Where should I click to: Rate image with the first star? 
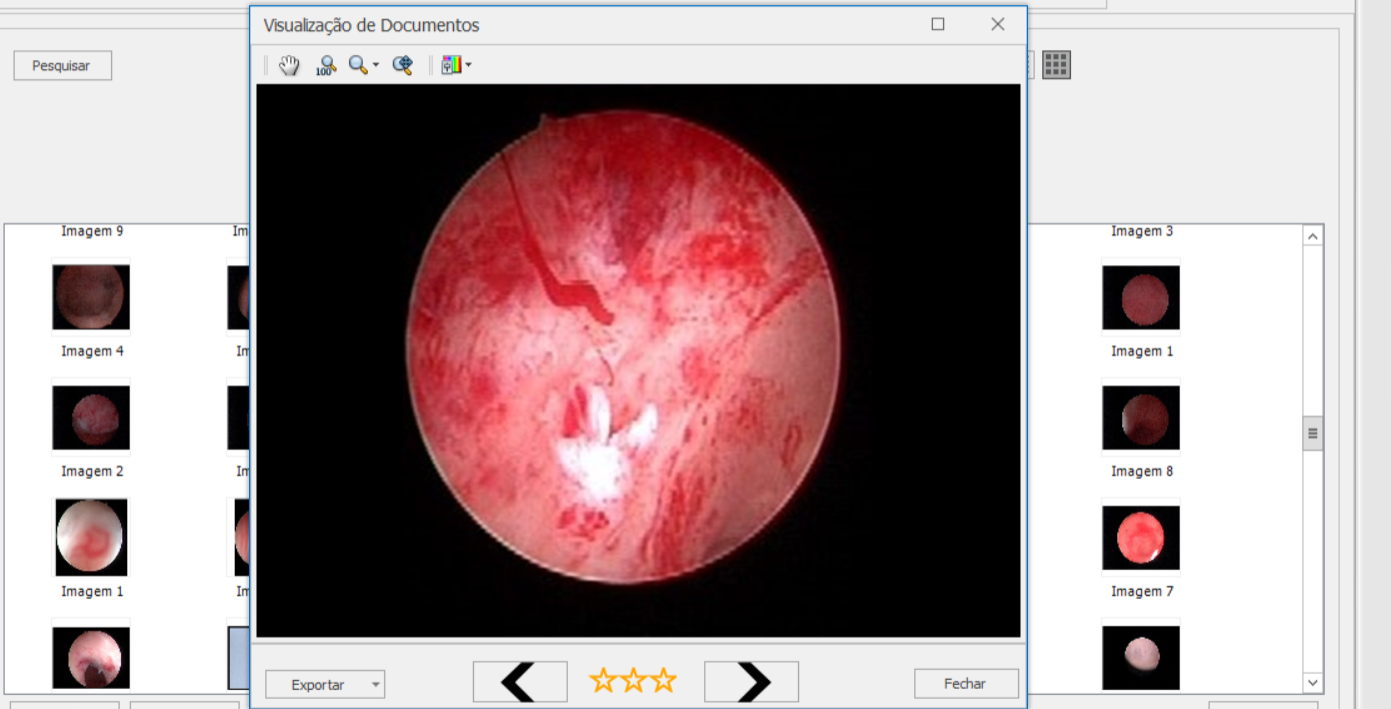point(603,681)
